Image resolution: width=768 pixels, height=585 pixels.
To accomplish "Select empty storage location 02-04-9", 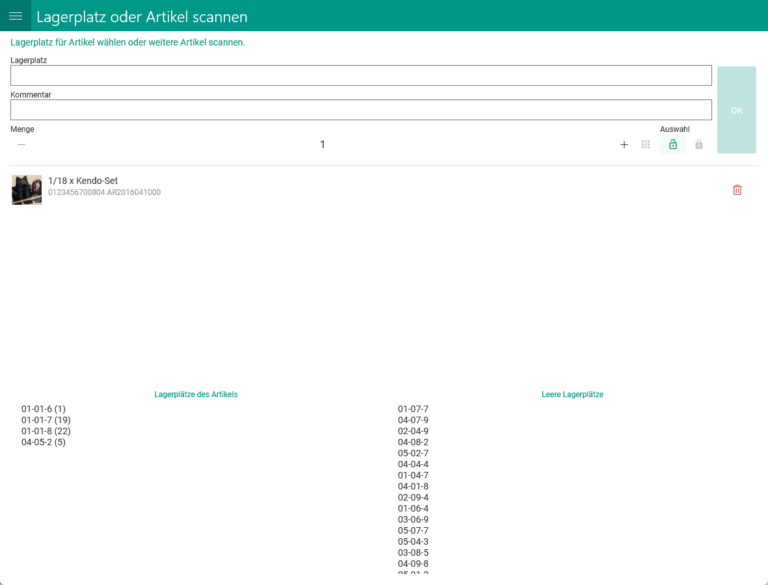I will [413, 431].
